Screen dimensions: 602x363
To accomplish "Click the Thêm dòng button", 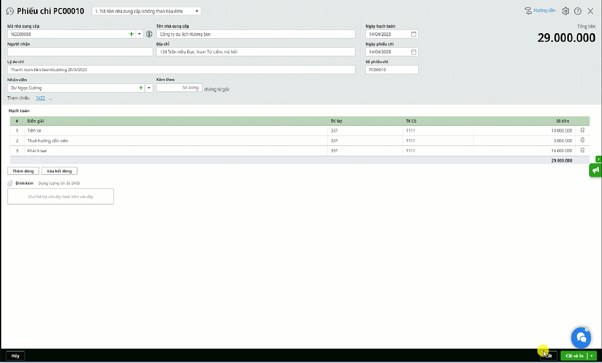I will click(23, 171).
